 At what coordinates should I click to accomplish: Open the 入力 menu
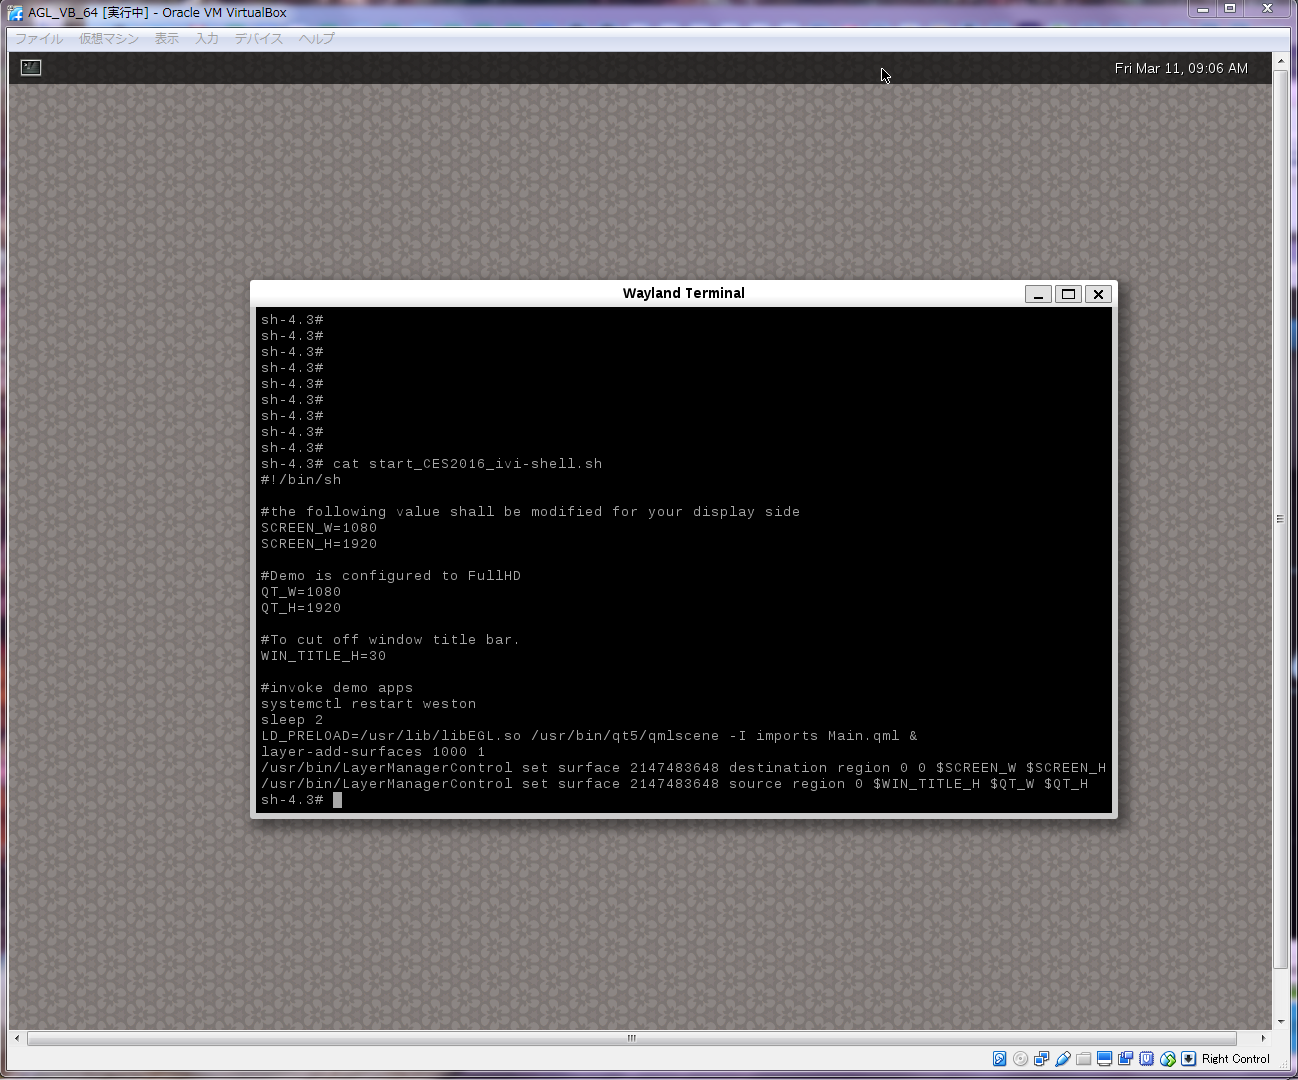click(206, 38)
